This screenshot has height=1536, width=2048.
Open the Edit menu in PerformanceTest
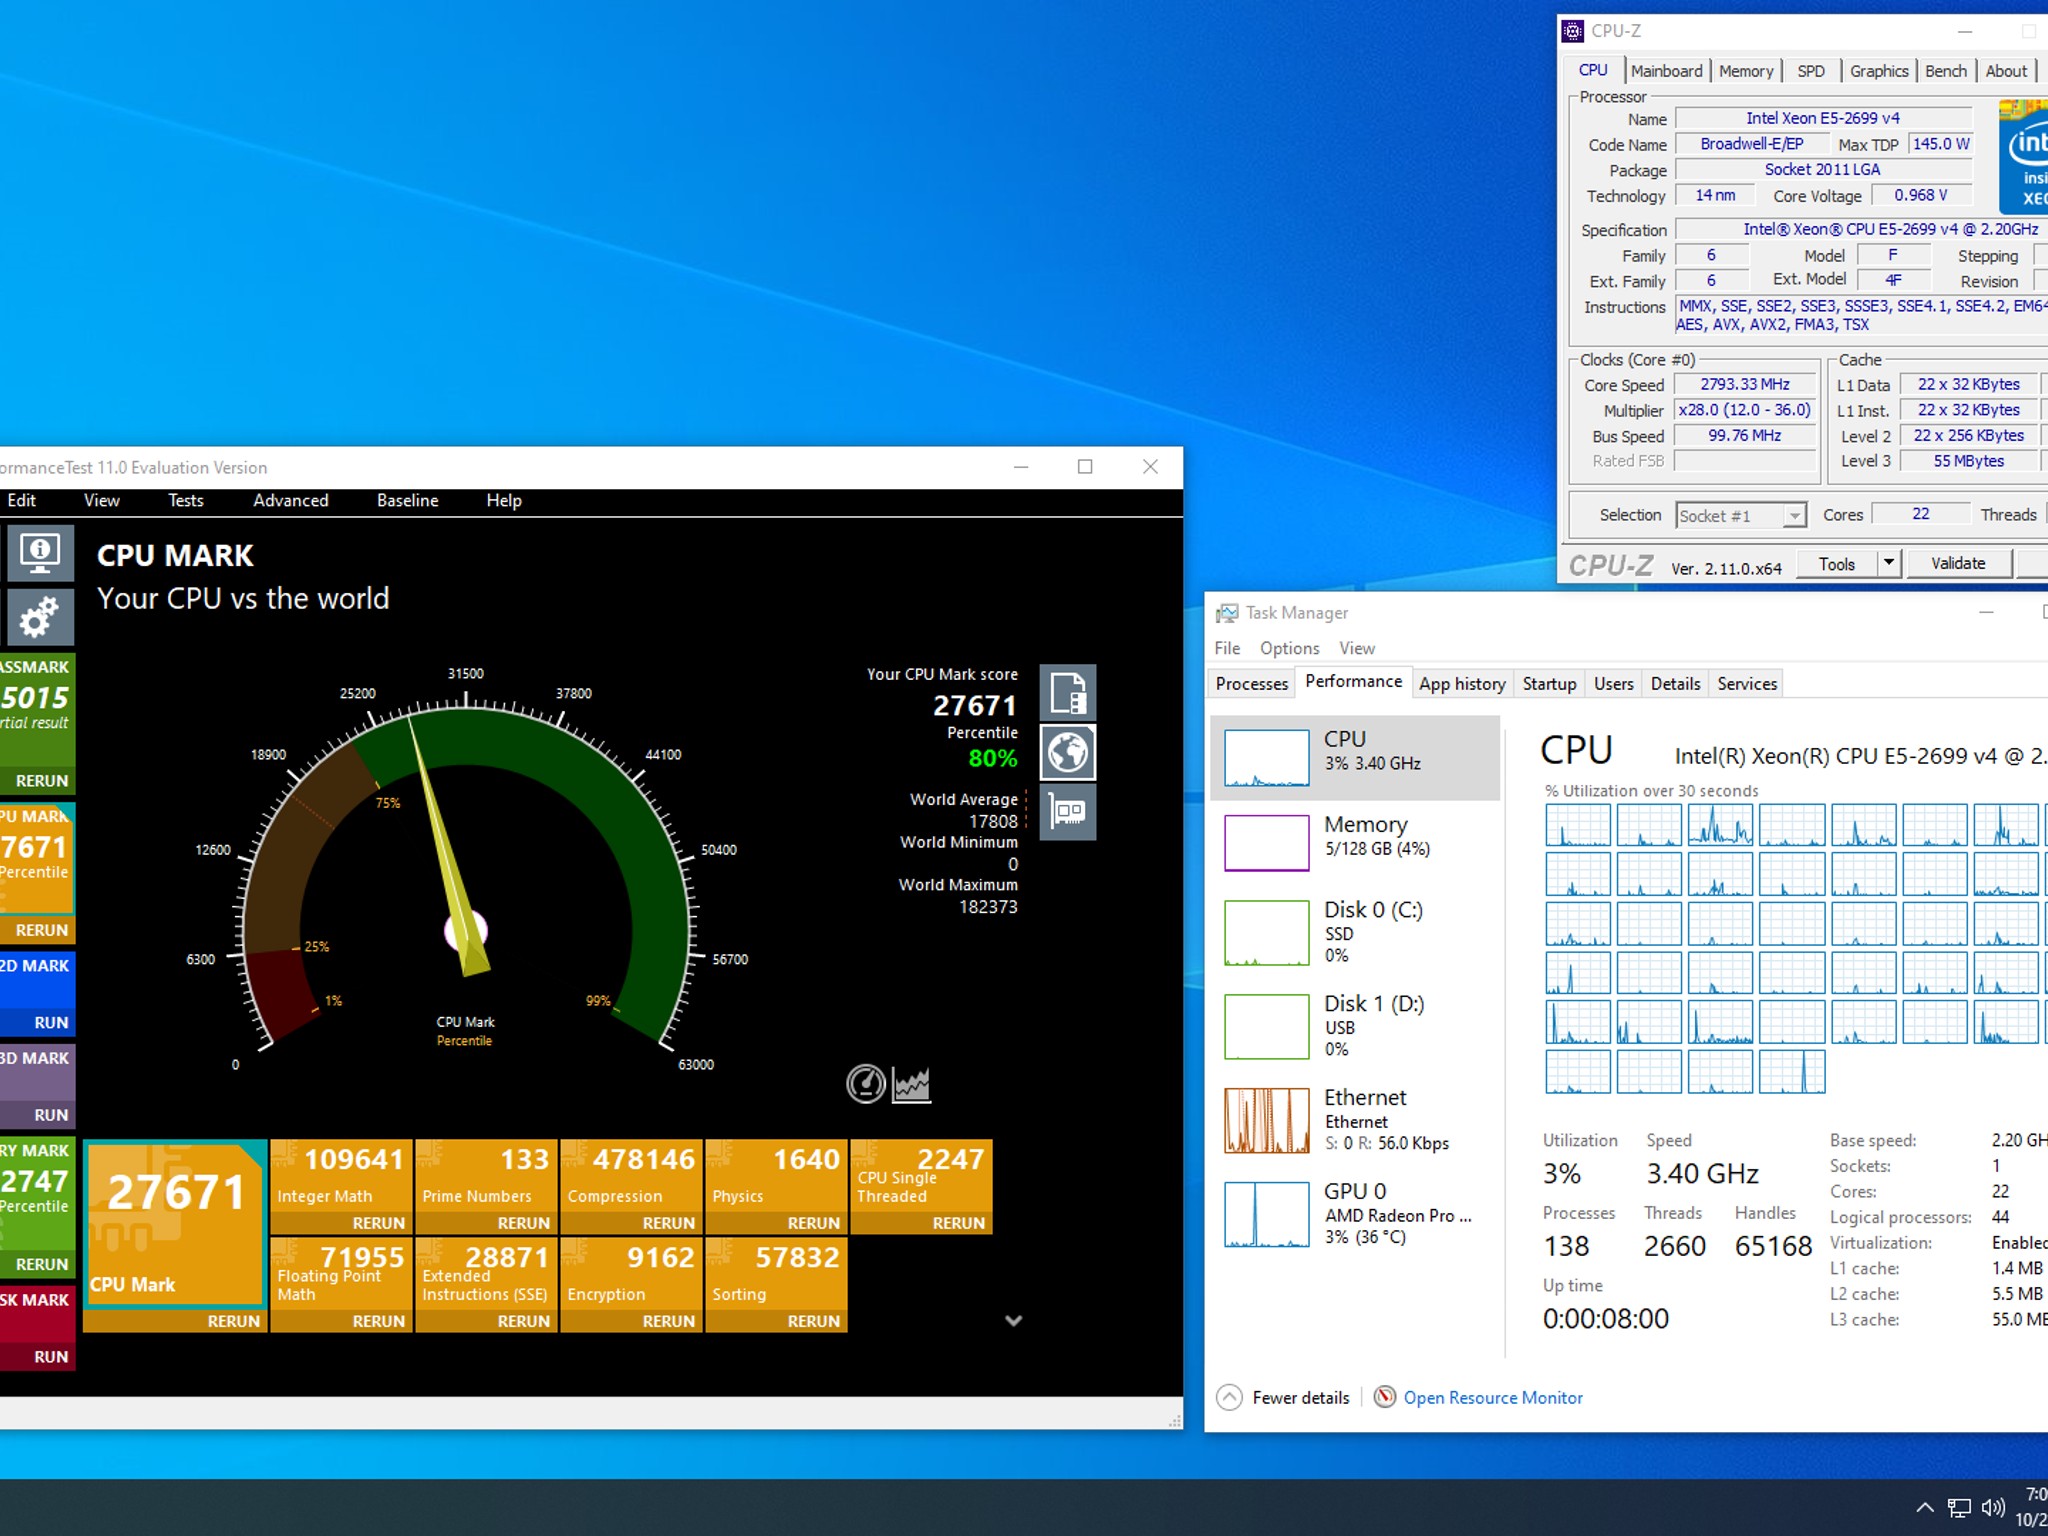point(21,500)
